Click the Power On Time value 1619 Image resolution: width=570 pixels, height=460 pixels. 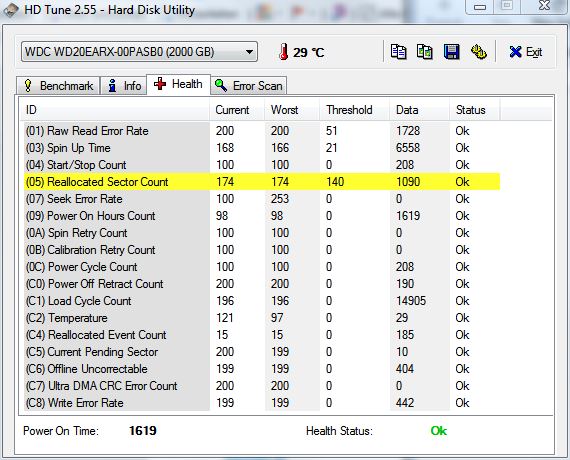coord(142,431)
